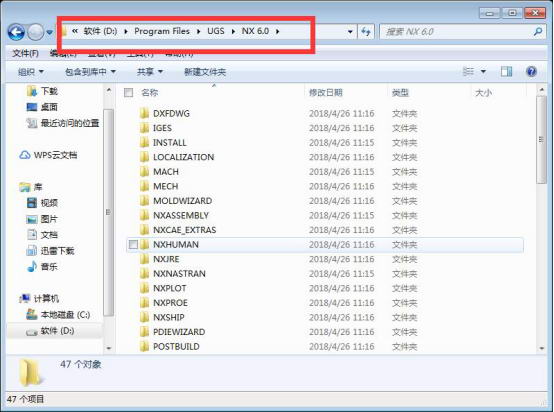Click the file list vertical scrollbar thumb
Image resolution: width=554 pixels, height=412 pixels.
pos(541,140)
